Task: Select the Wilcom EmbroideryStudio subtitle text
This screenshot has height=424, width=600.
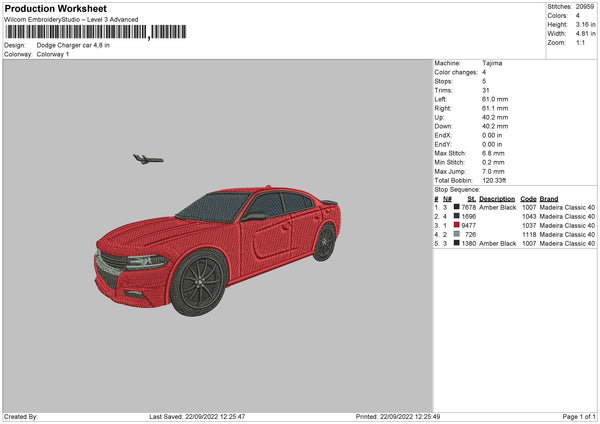Action: 71,20
